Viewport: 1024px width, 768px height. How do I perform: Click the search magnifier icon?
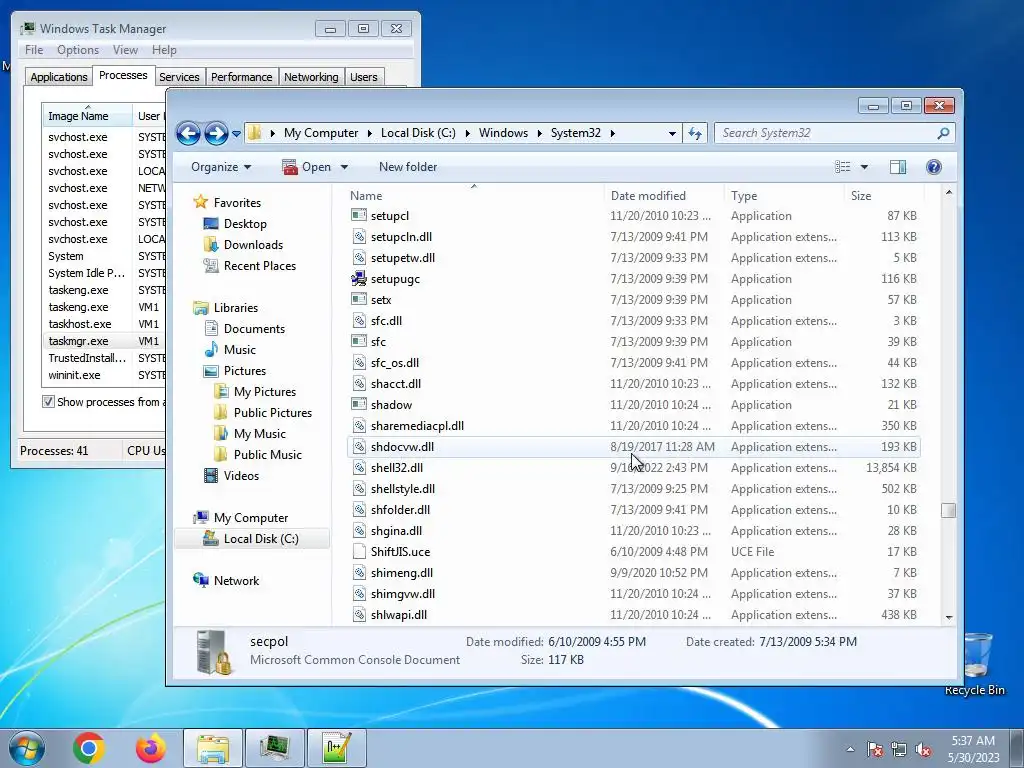click(x=943, y=133)
